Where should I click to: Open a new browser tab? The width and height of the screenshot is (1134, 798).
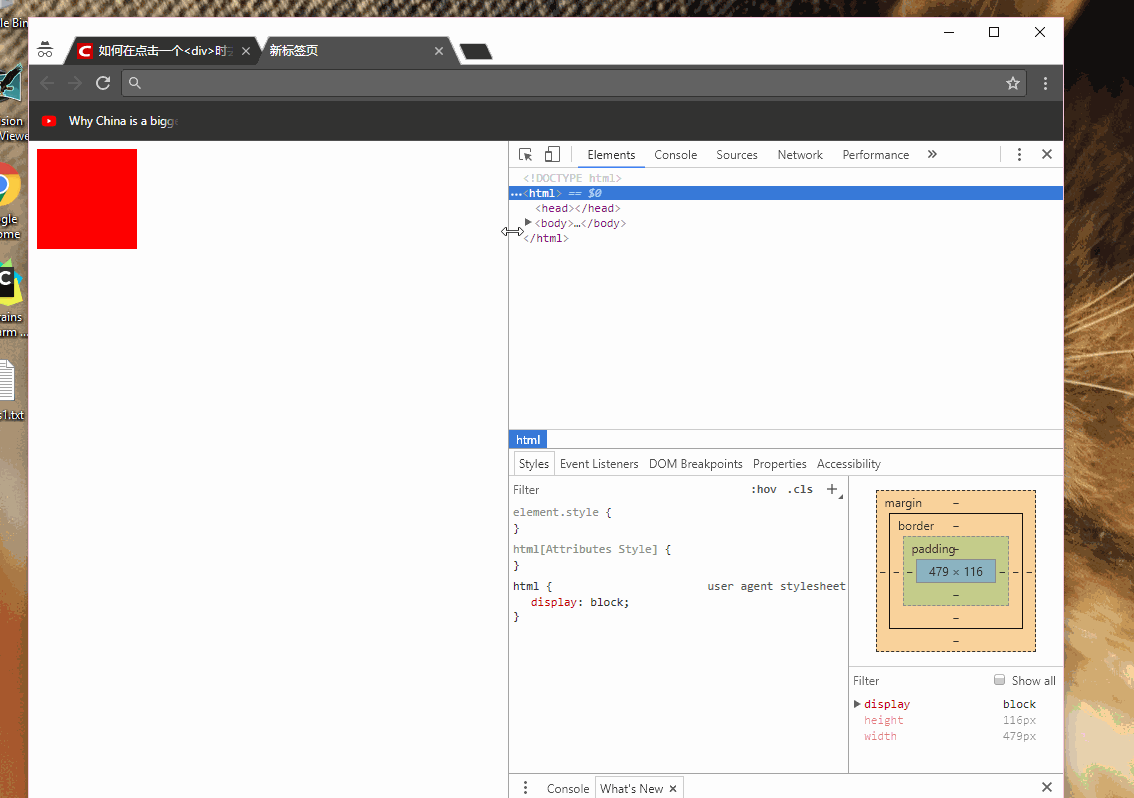click(476, 51)
